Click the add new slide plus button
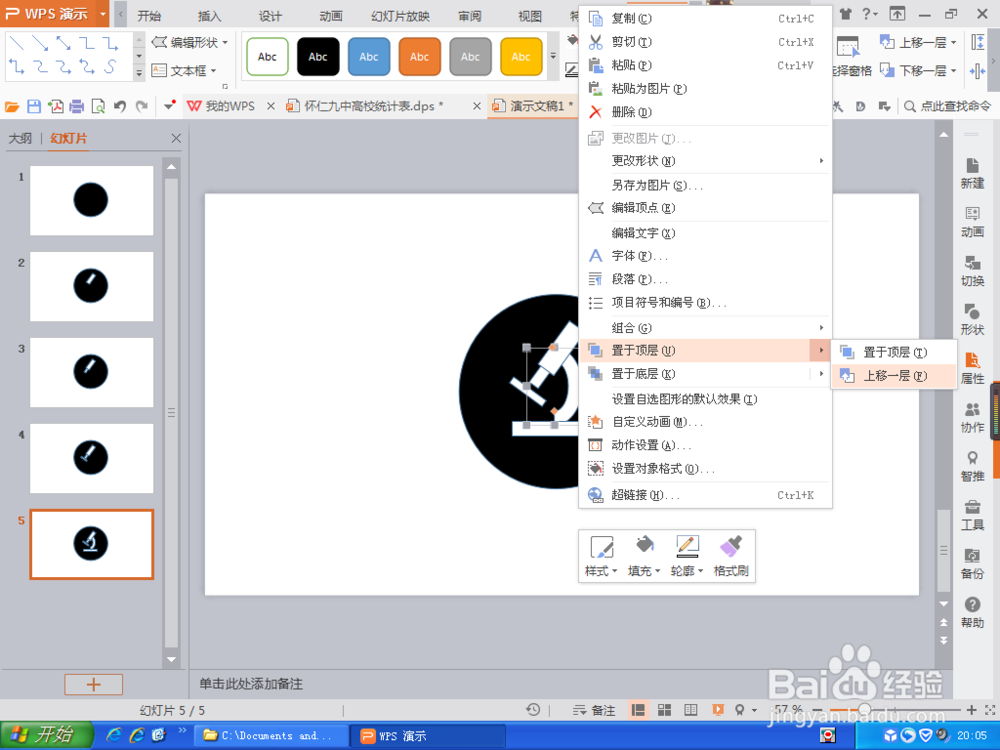 click(x=93, y=684)
